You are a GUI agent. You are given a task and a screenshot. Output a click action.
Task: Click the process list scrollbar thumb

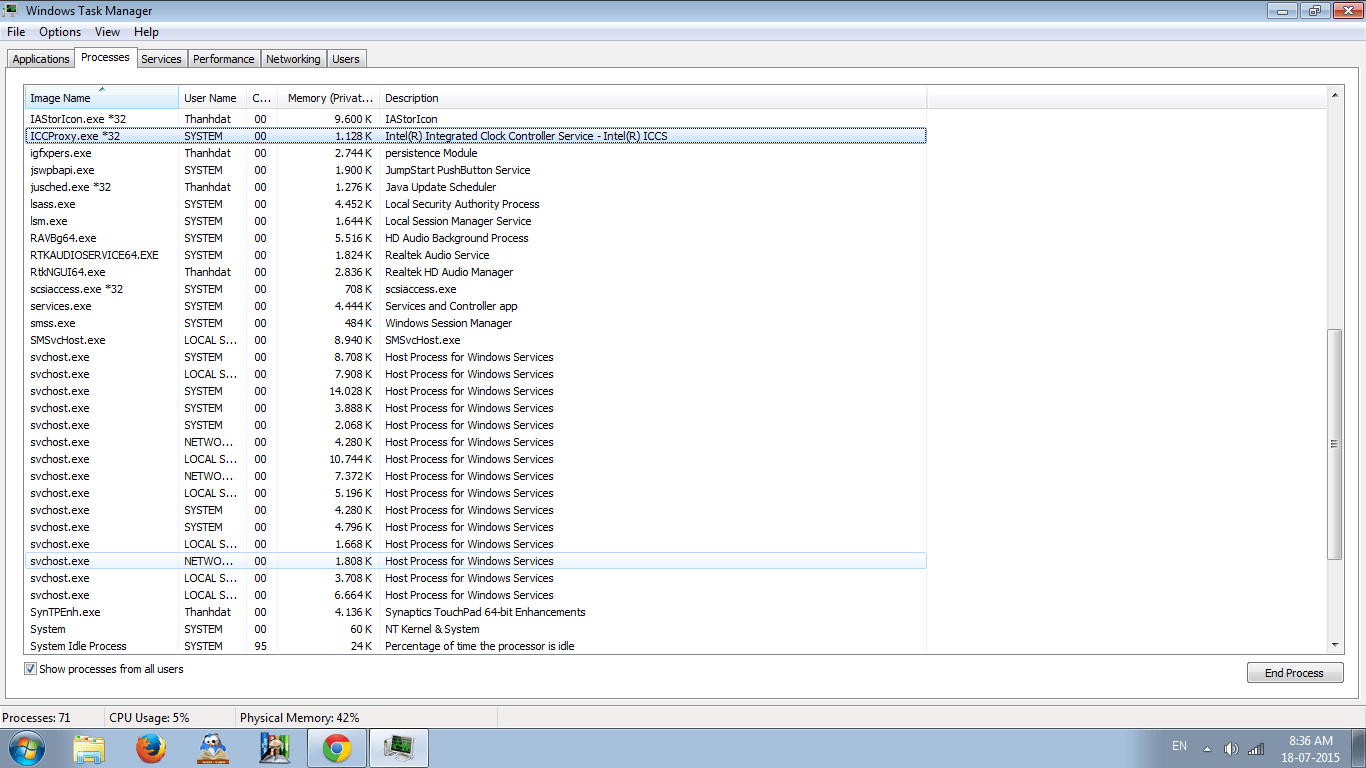[1335, 444]
